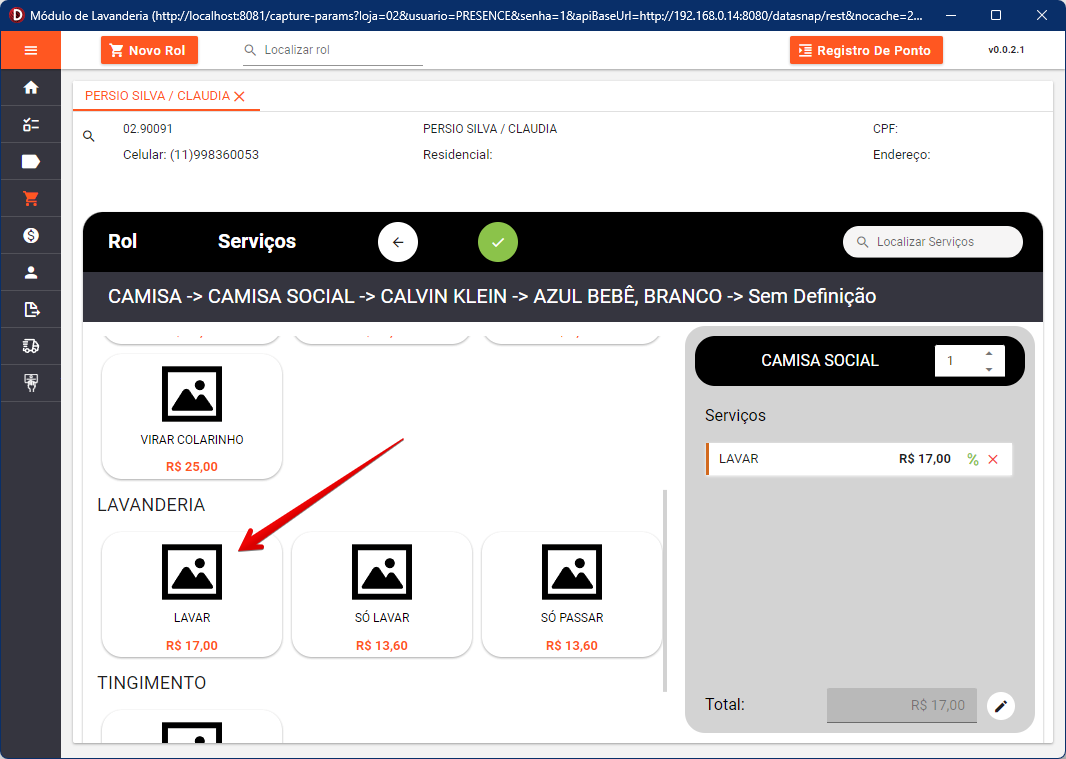Go back with the white arrow button
Screen dimensions: 1066x759
tap(398, 242)
